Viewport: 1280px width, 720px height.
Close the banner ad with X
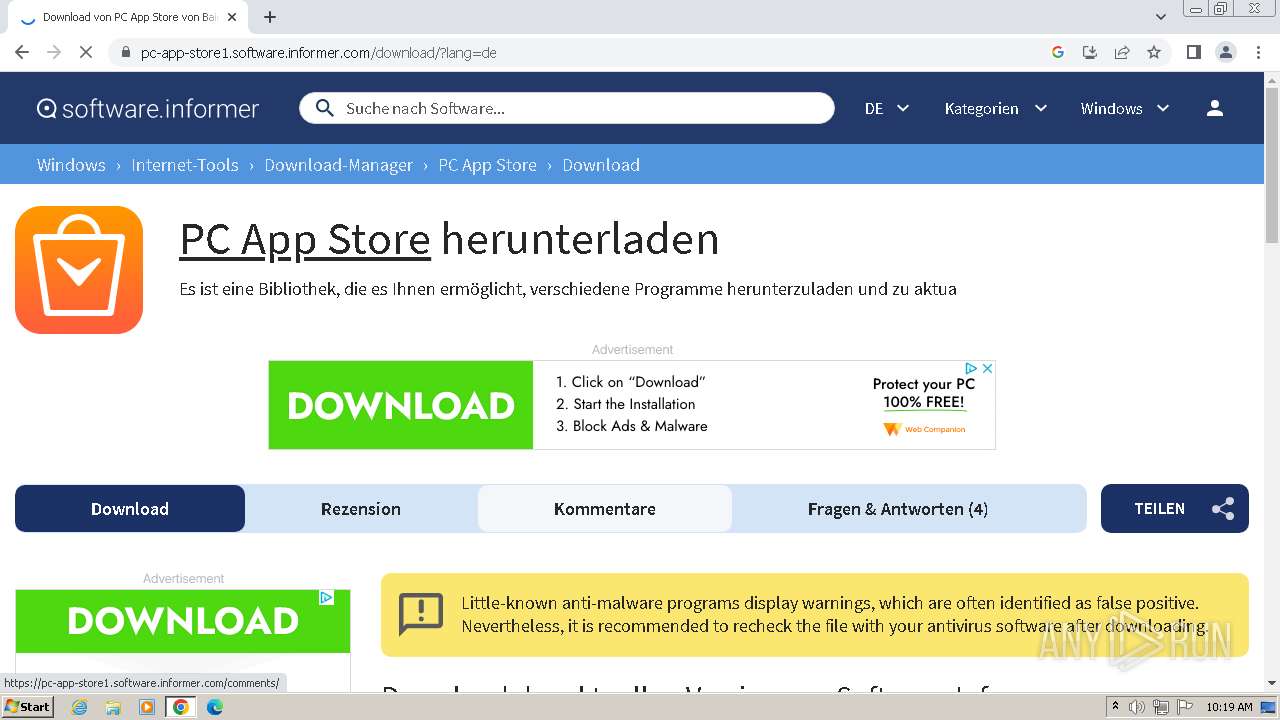987,369
